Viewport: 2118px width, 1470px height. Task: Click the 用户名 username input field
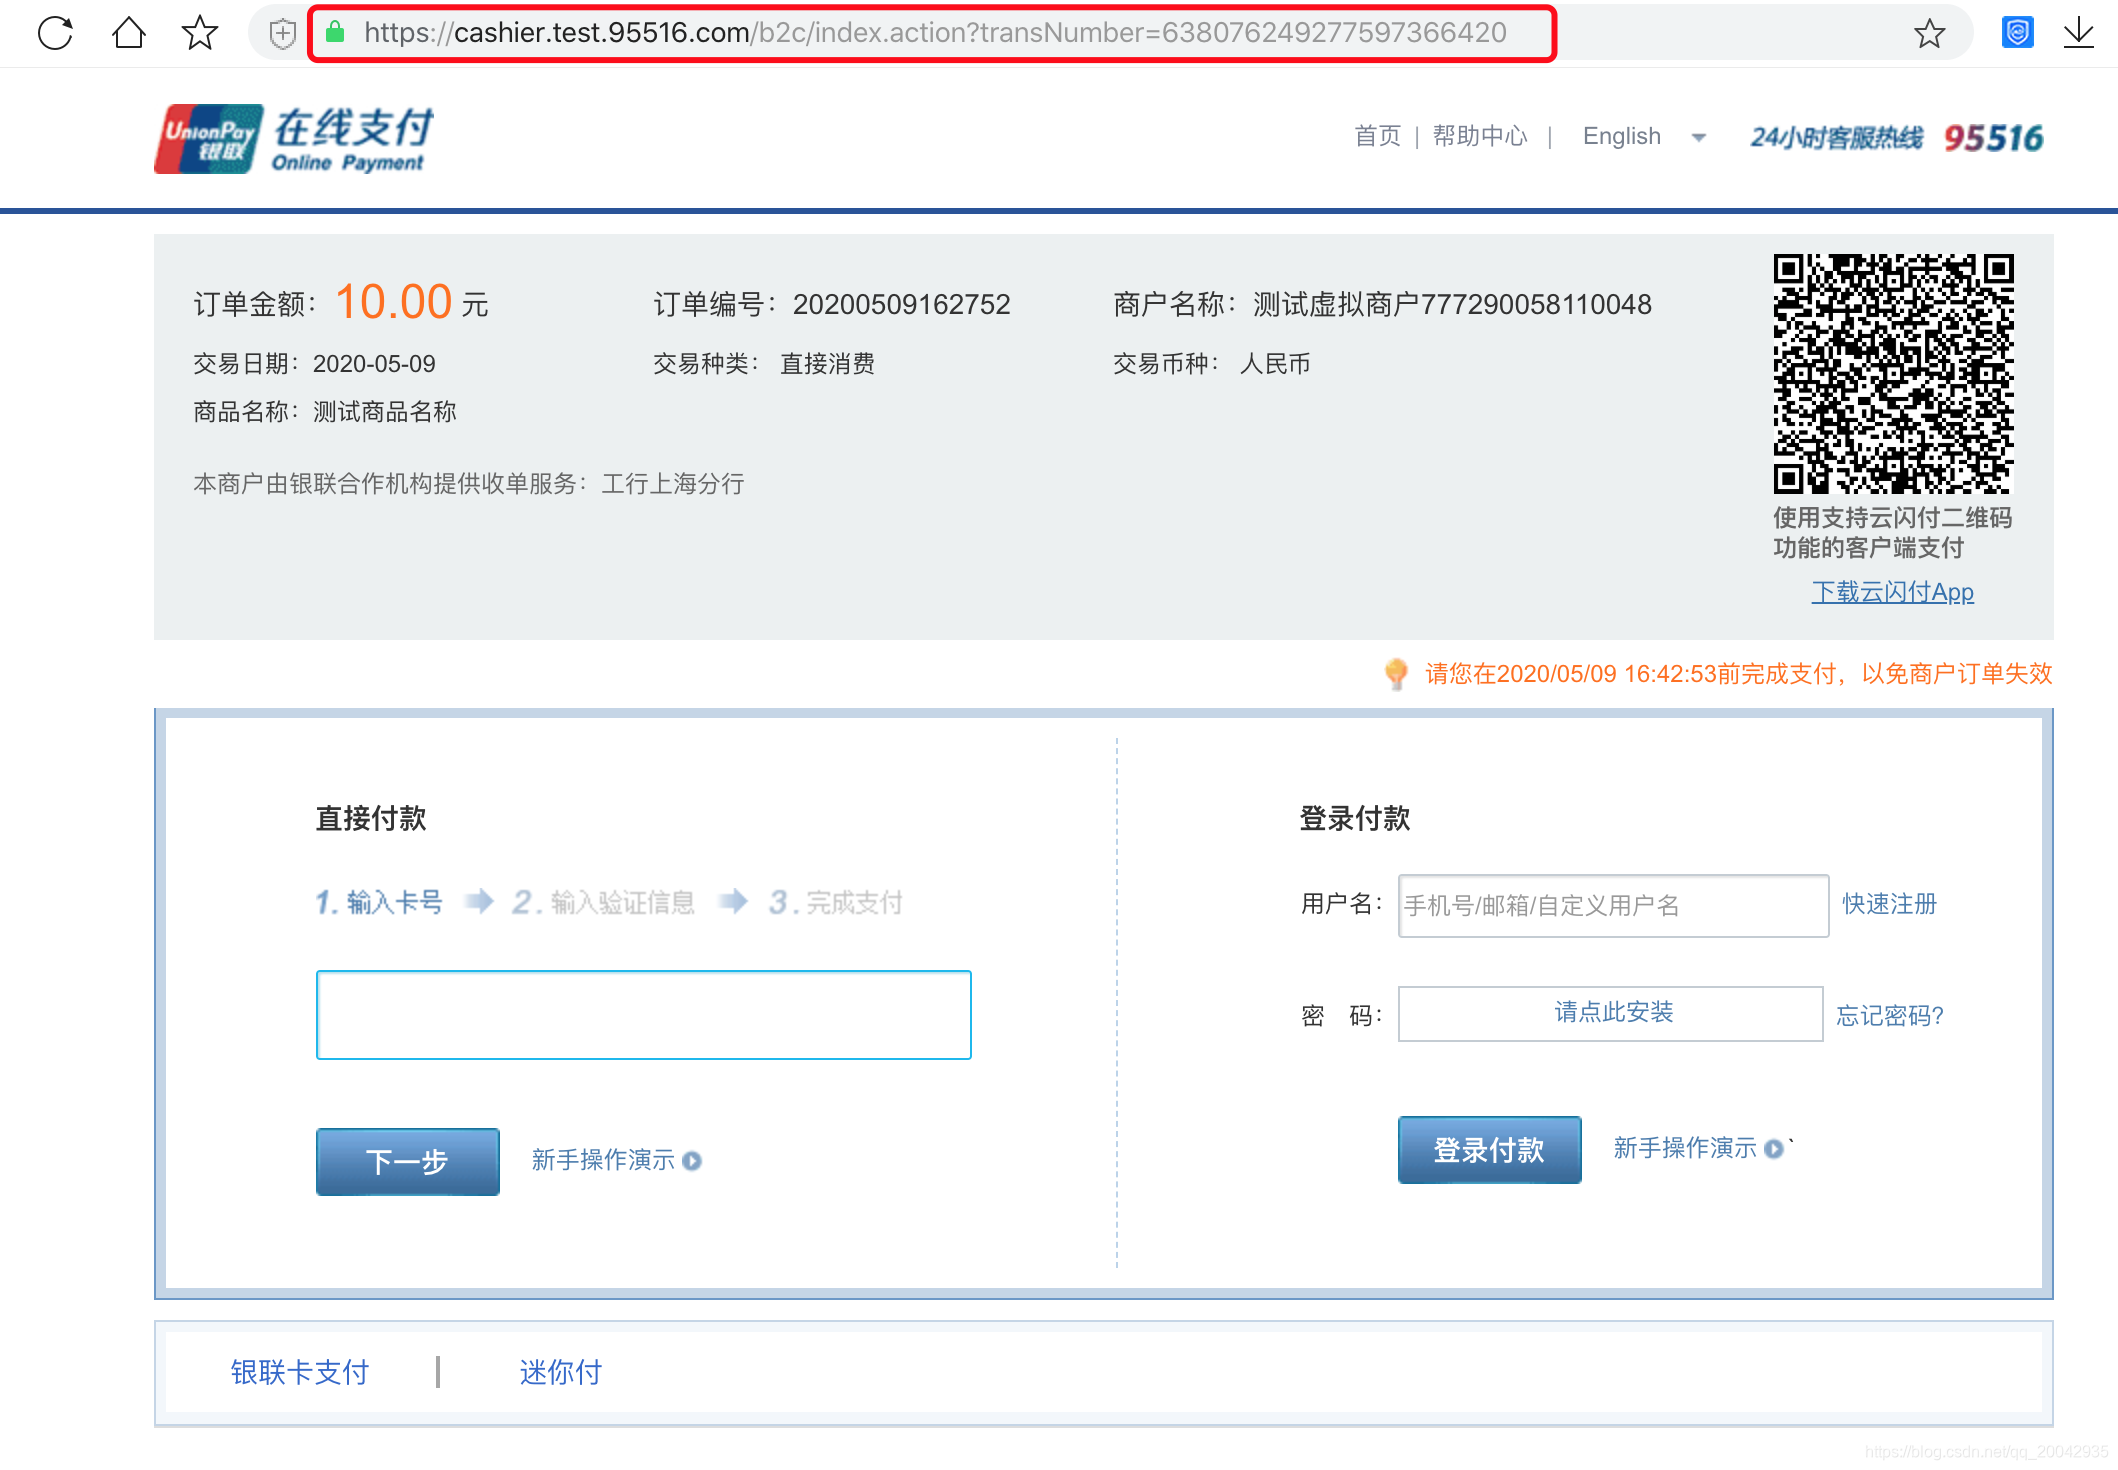(1612, 905)
